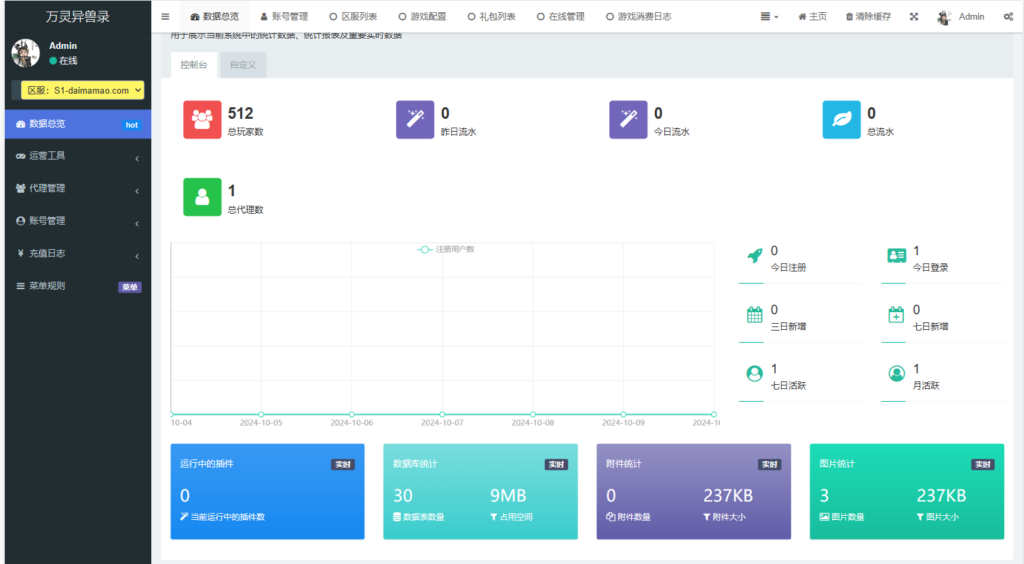This screenshot has height=564, width=1024.
Task: Click the 图片数量 image icon
Action: [x=824, y=517]
